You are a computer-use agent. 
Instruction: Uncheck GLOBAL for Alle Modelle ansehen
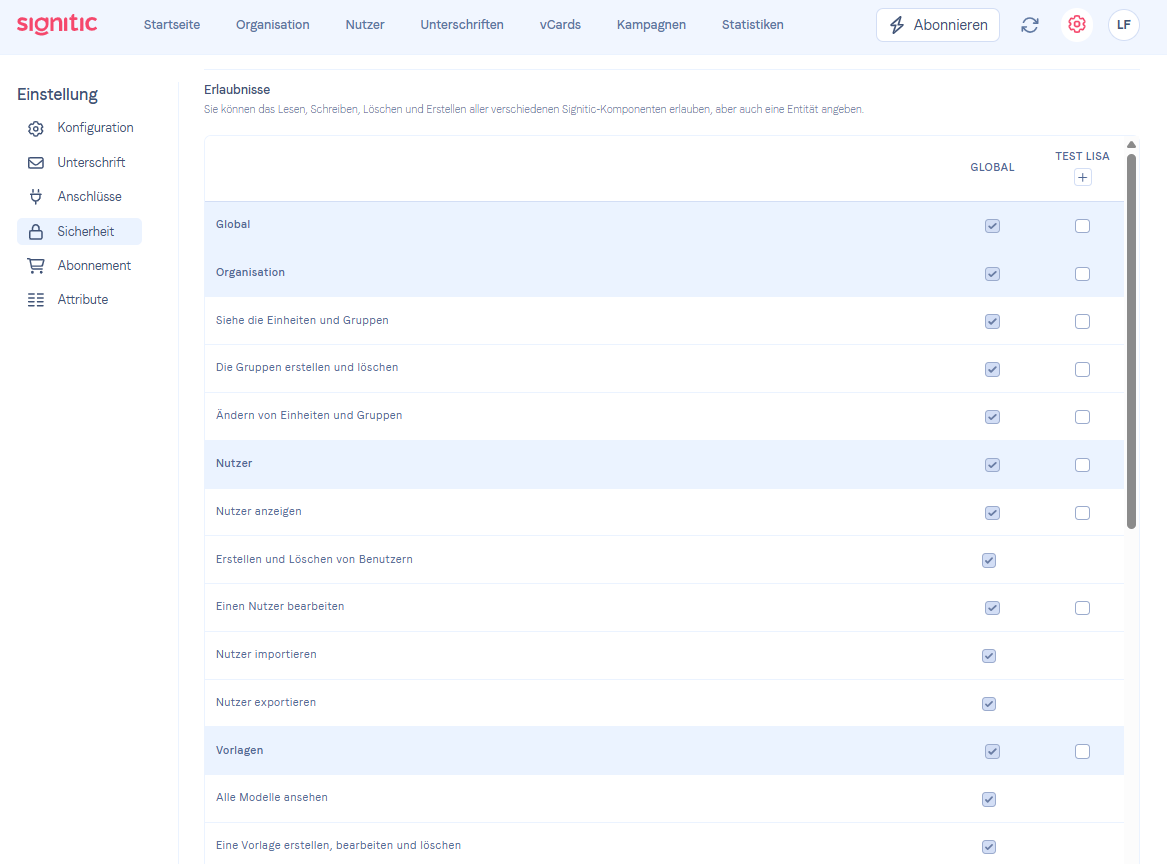pyautogui.click(x=988, y=799)
